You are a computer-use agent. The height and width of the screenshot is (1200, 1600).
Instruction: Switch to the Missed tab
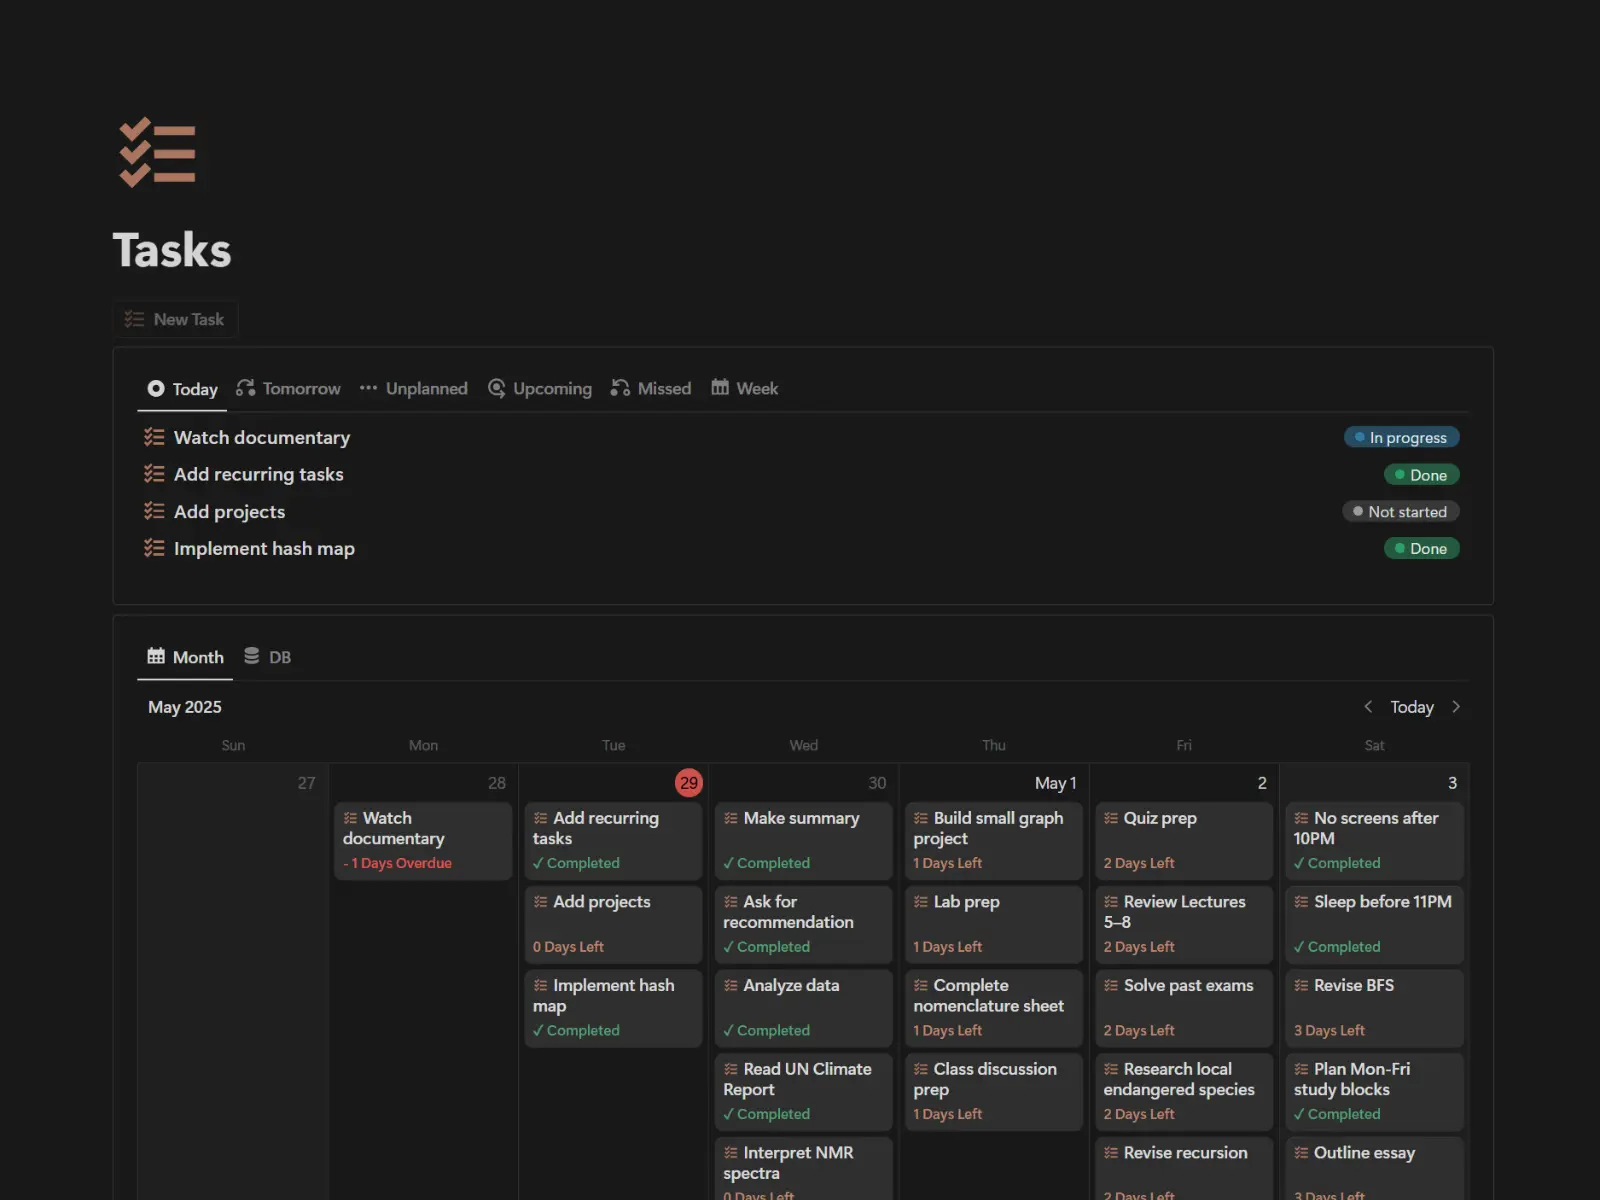pyautogui.click(x=651, y=388)
